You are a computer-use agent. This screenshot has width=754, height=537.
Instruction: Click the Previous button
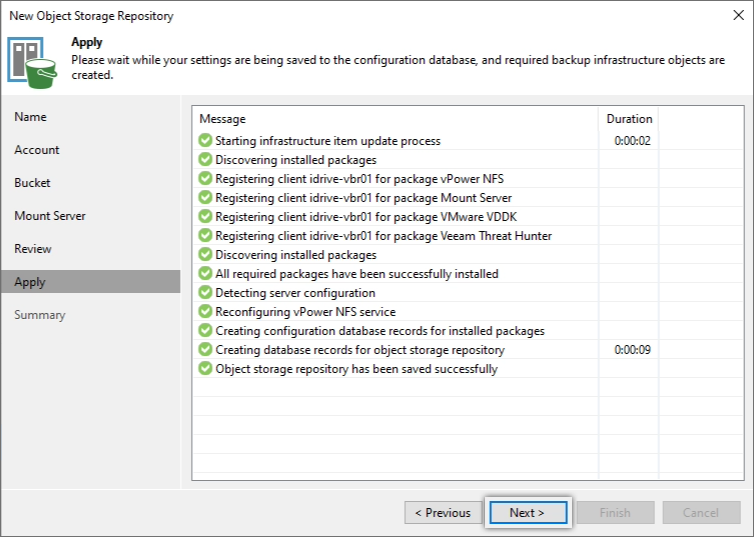[443, 512]
